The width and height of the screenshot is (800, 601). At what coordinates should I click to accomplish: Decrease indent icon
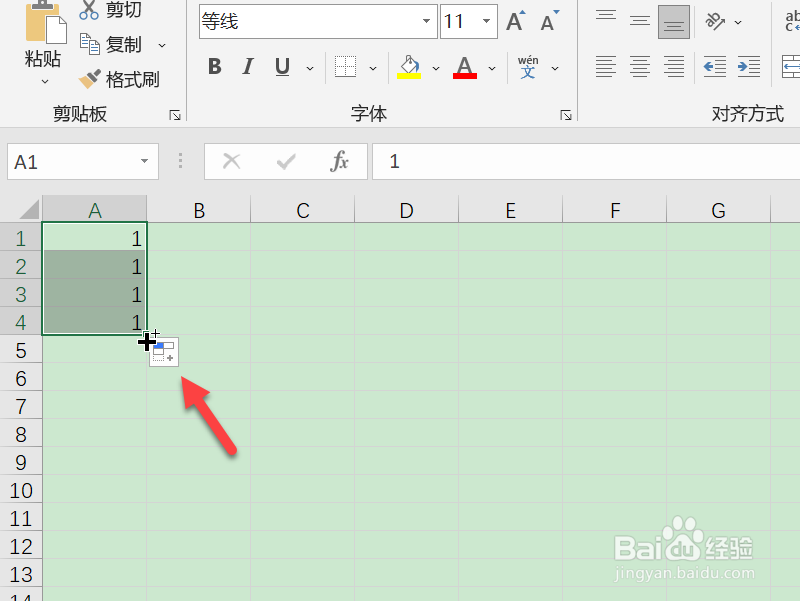pyautogui.click(x=715, y=67)
